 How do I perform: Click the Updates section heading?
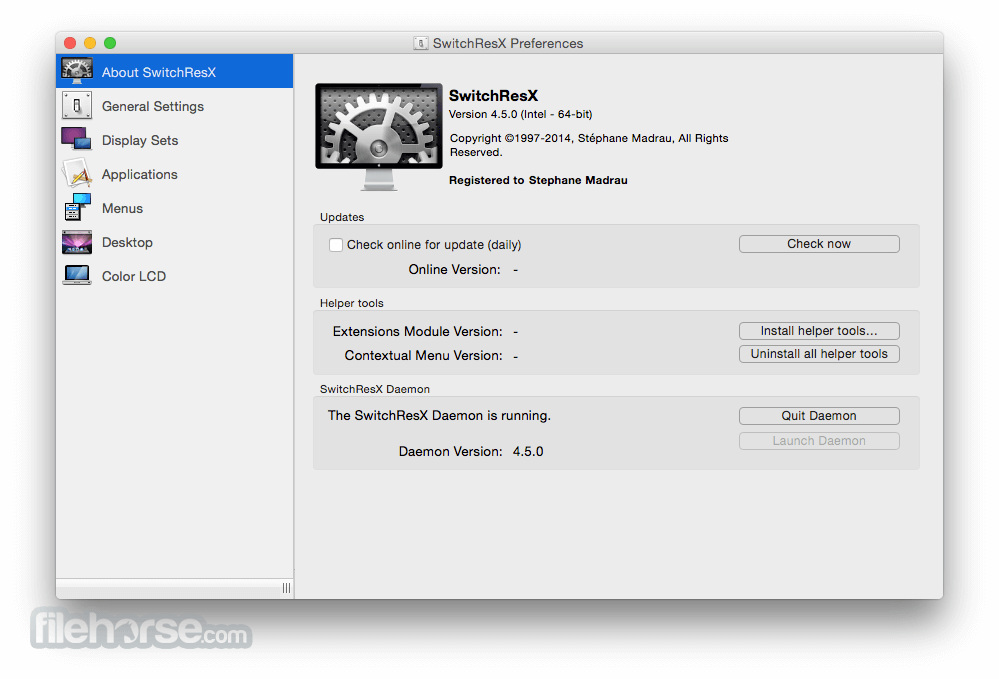(342, 217)
